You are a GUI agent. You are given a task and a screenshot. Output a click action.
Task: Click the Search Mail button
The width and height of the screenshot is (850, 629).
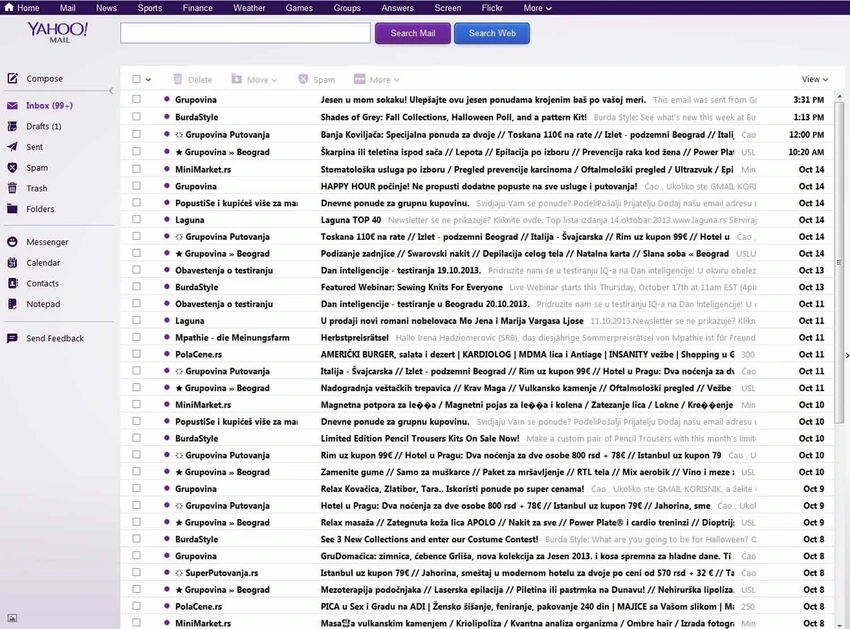coord(413,33)
